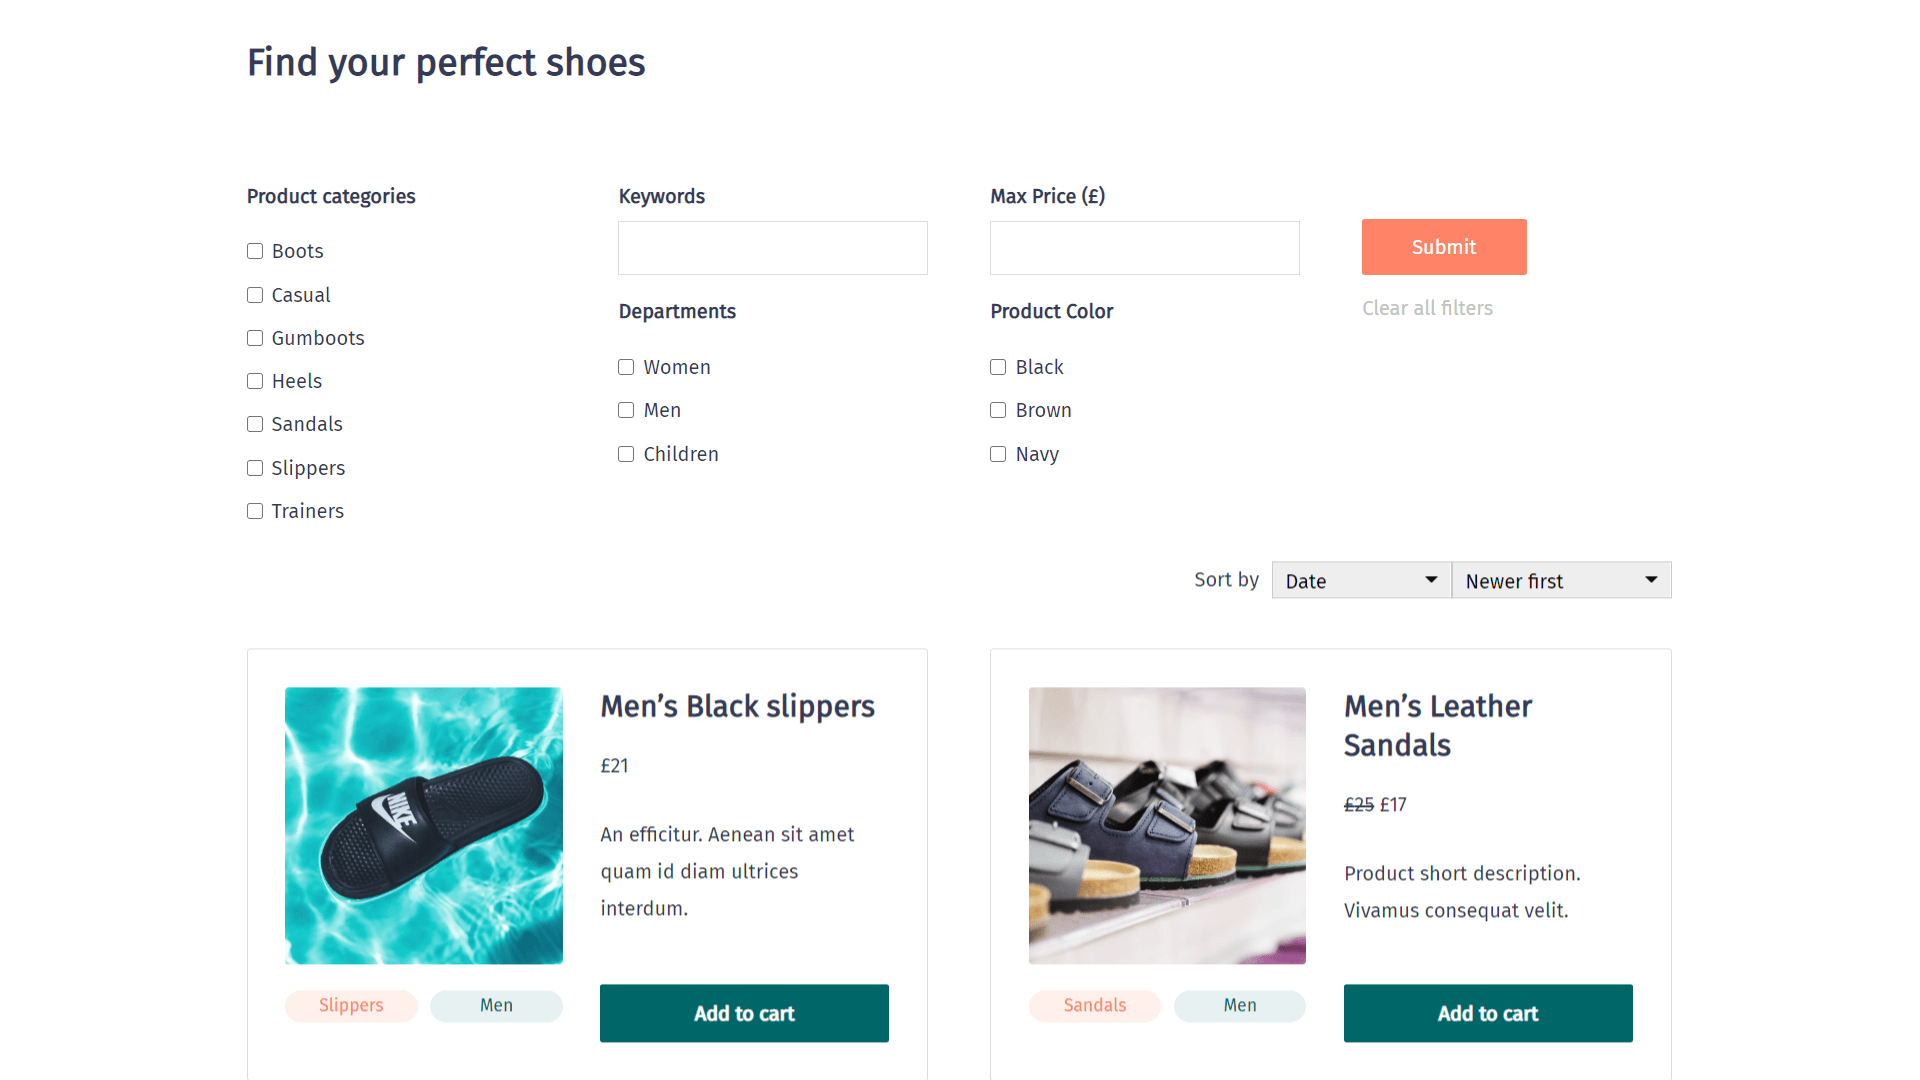The width and height of the screenshot is (1920, 1080).
Task: Check the Navy color option
Action: [x=997, y=454]
